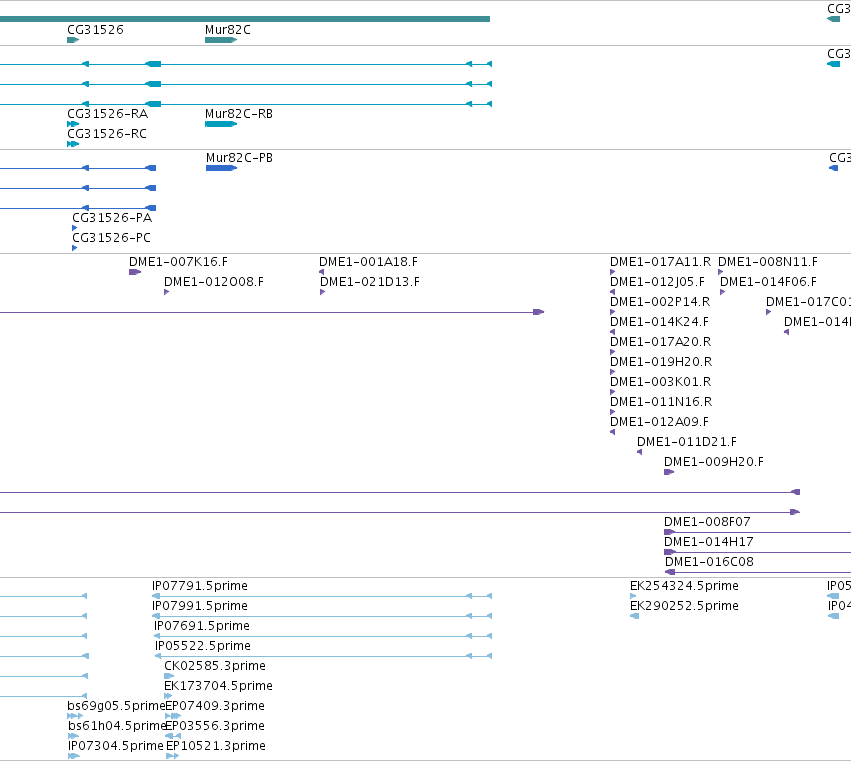The height and width of the screenshot is (761, 851).
Task: Select the EP07409.3prime label
Action: tap(215, 707)
